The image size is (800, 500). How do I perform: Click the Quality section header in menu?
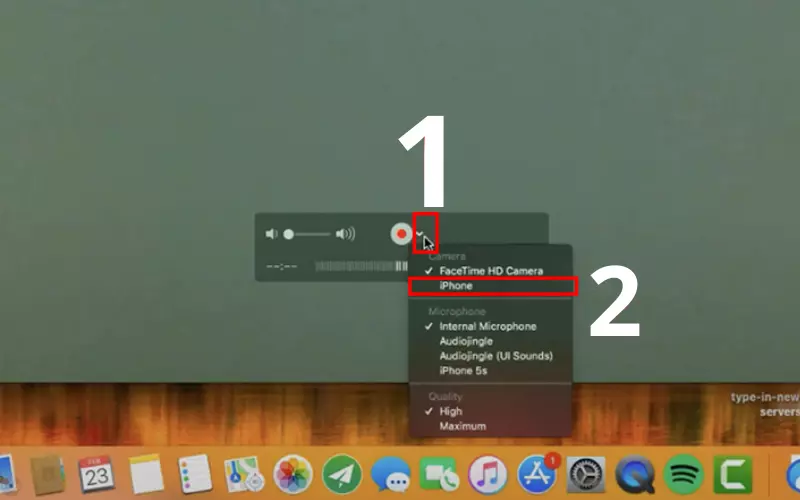pos(445,396)
